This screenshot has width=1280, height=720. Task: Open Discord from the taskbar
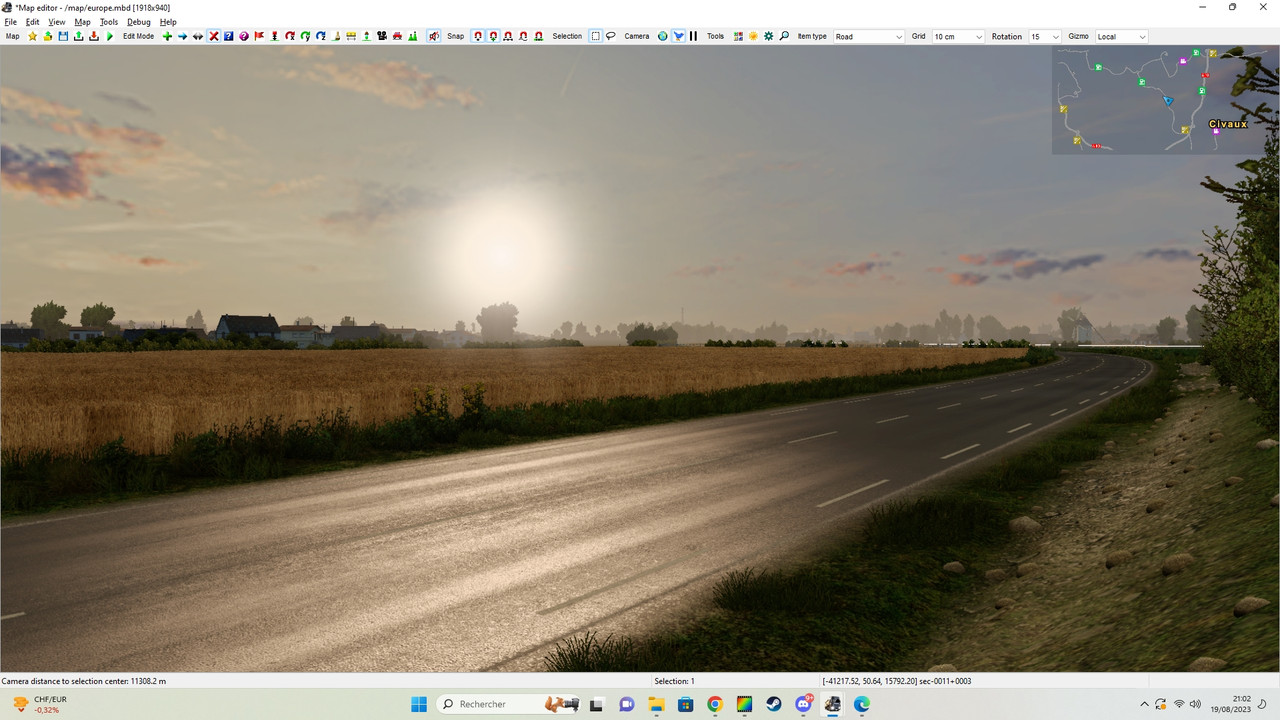pyautogui.click(x=803, y=704)
